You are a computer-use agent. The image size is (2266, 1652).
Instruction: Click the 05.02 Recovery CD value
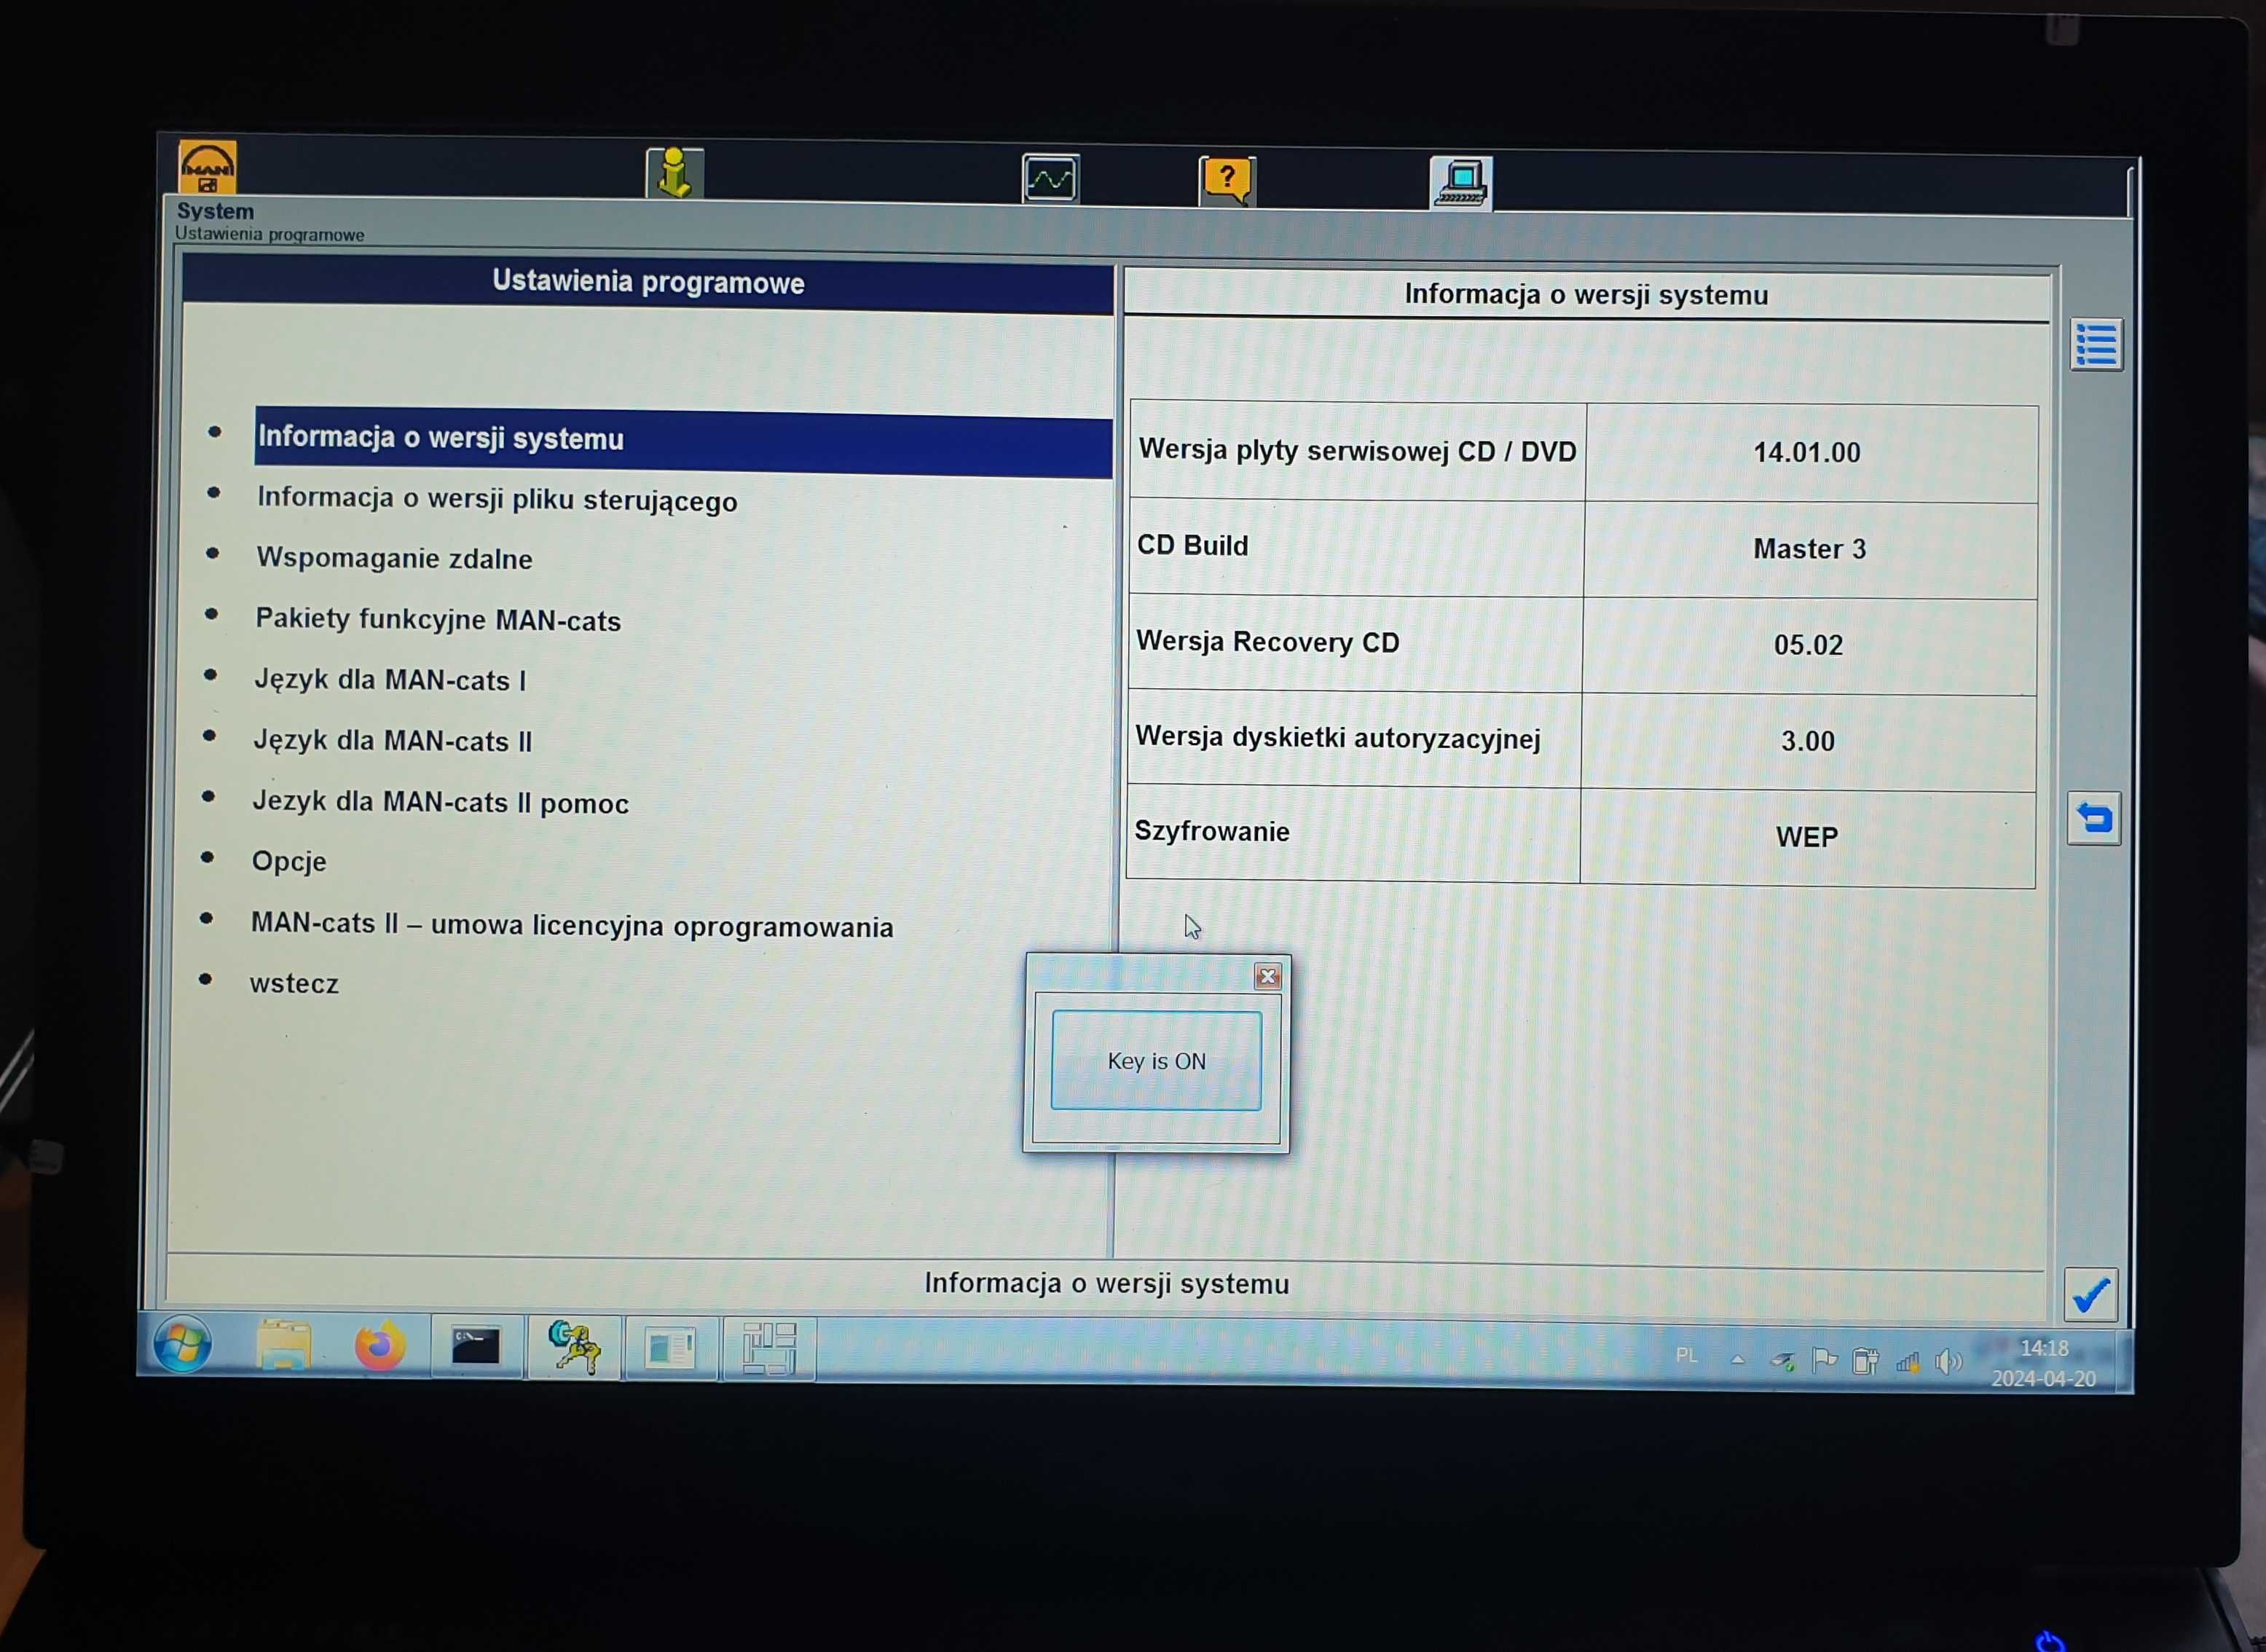click(x=1808, y=645)
